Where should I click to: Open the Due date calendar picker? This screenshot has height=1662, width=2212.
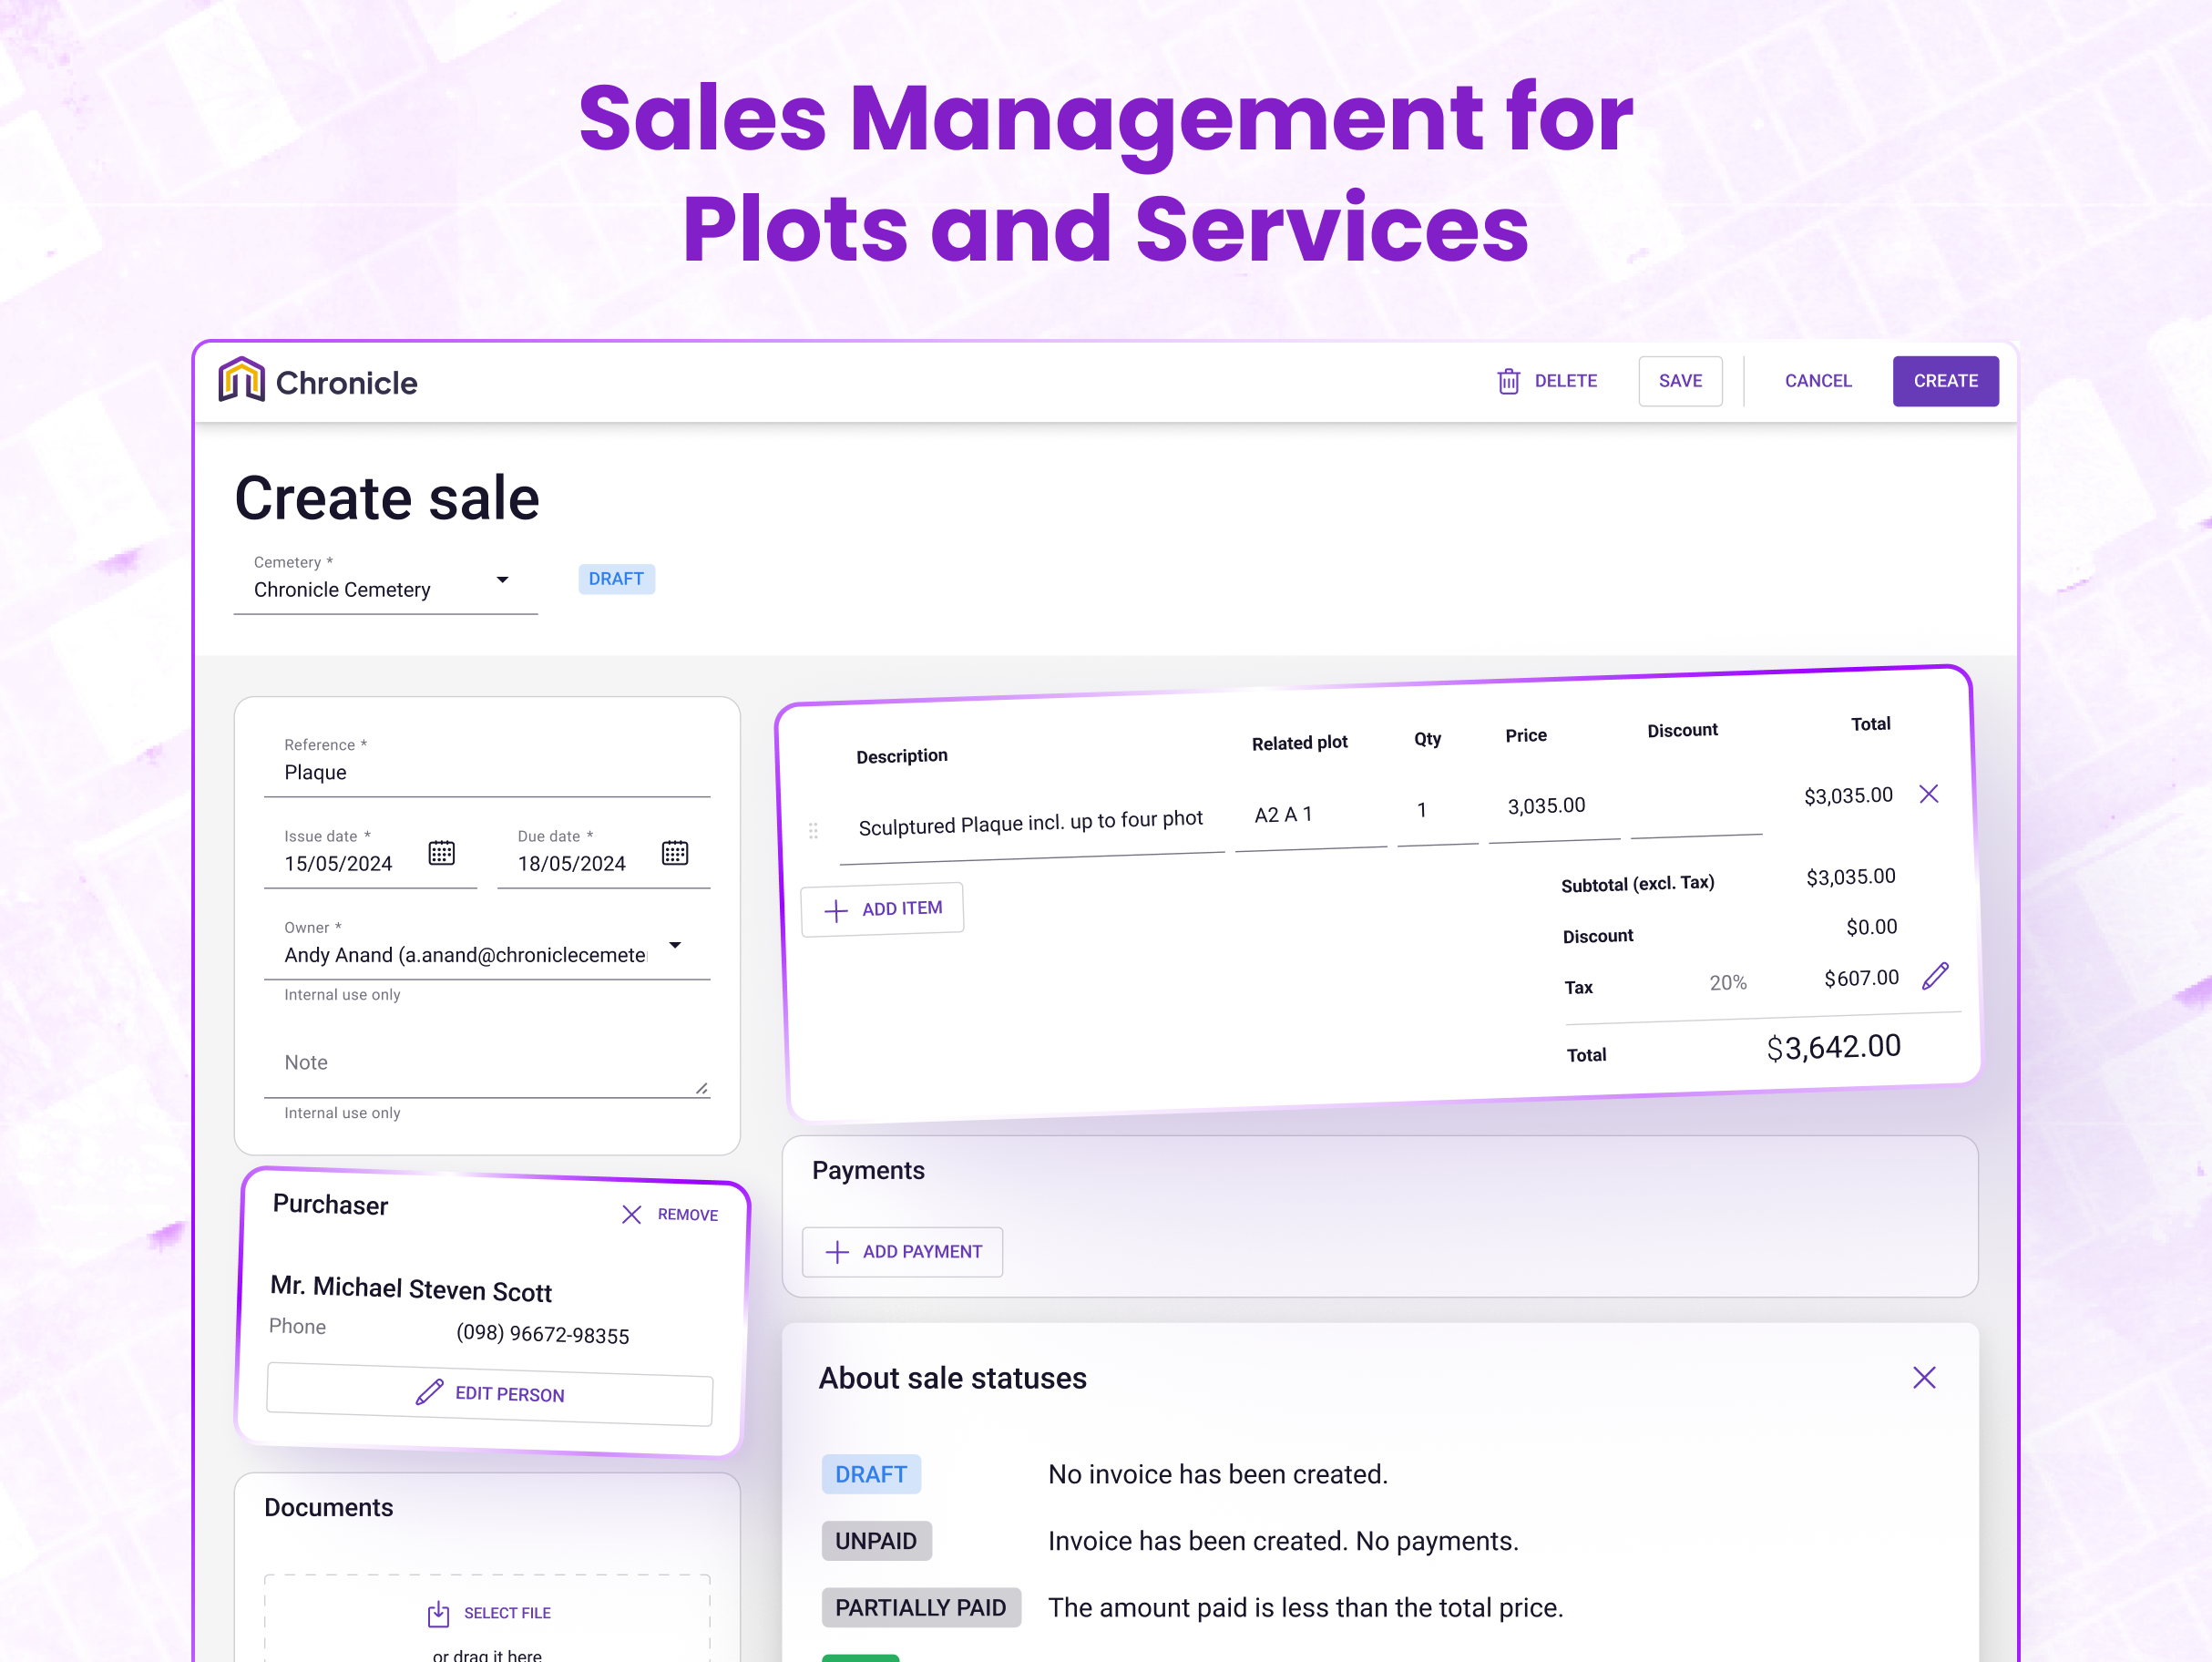pyautogui.click(x=675, y=853)
